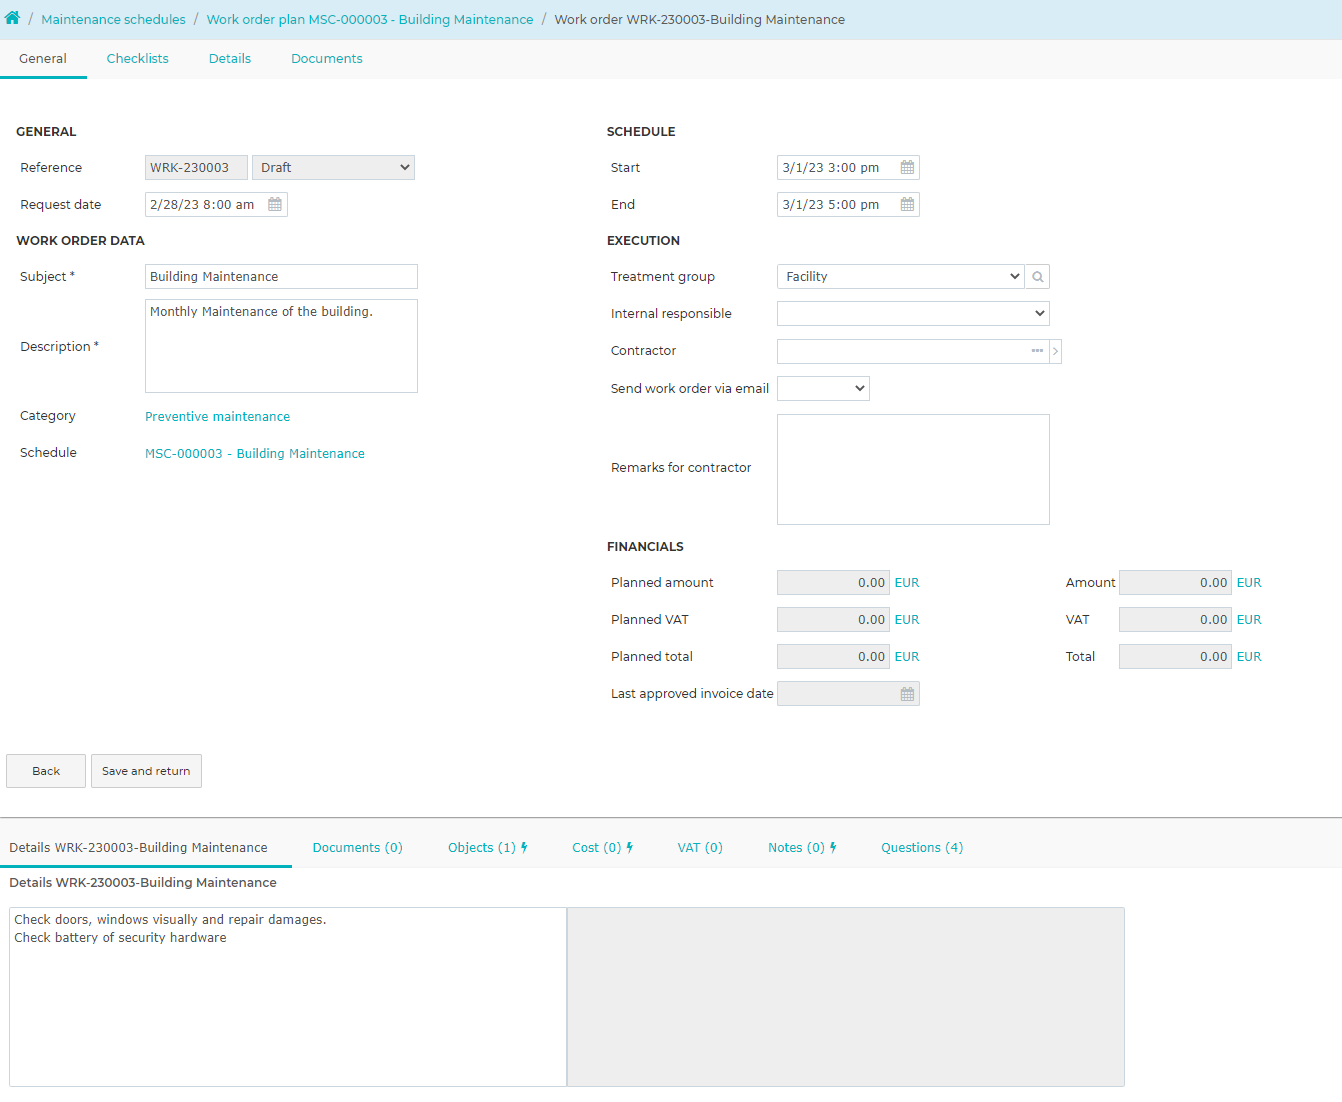
Task: Switch to the Checklists tab
Action: (138, 59)
